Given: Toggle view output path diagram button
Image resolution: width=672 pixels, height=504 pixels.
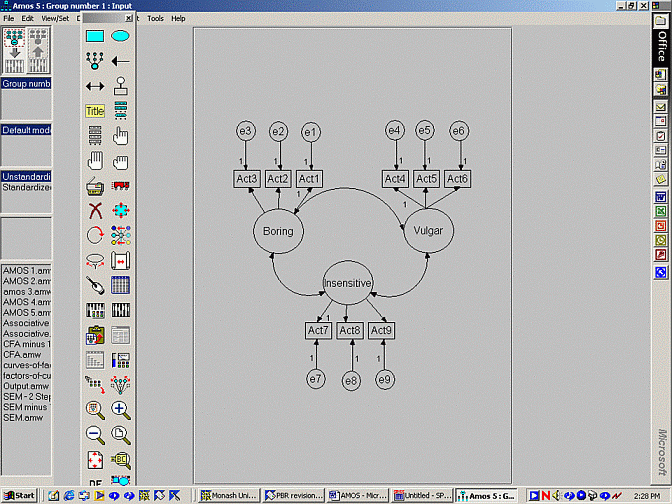Looking at the screenshot, I should tap(38, 49).
